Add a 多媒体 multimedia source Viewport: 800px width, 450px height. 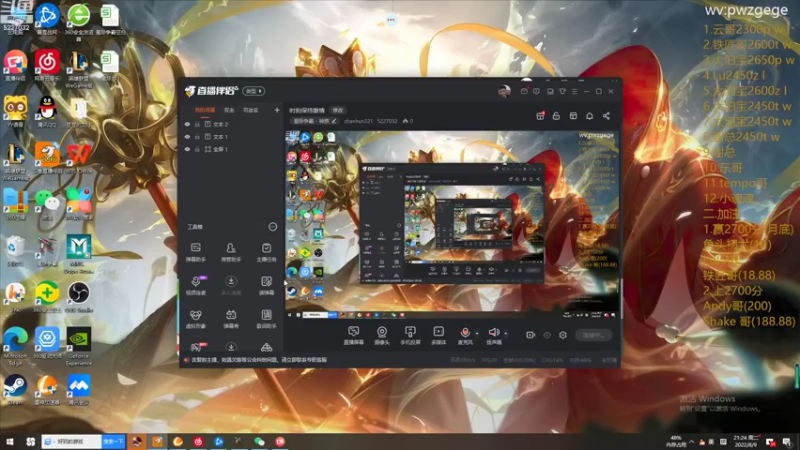pyautogui.click(x=438, y=336)
